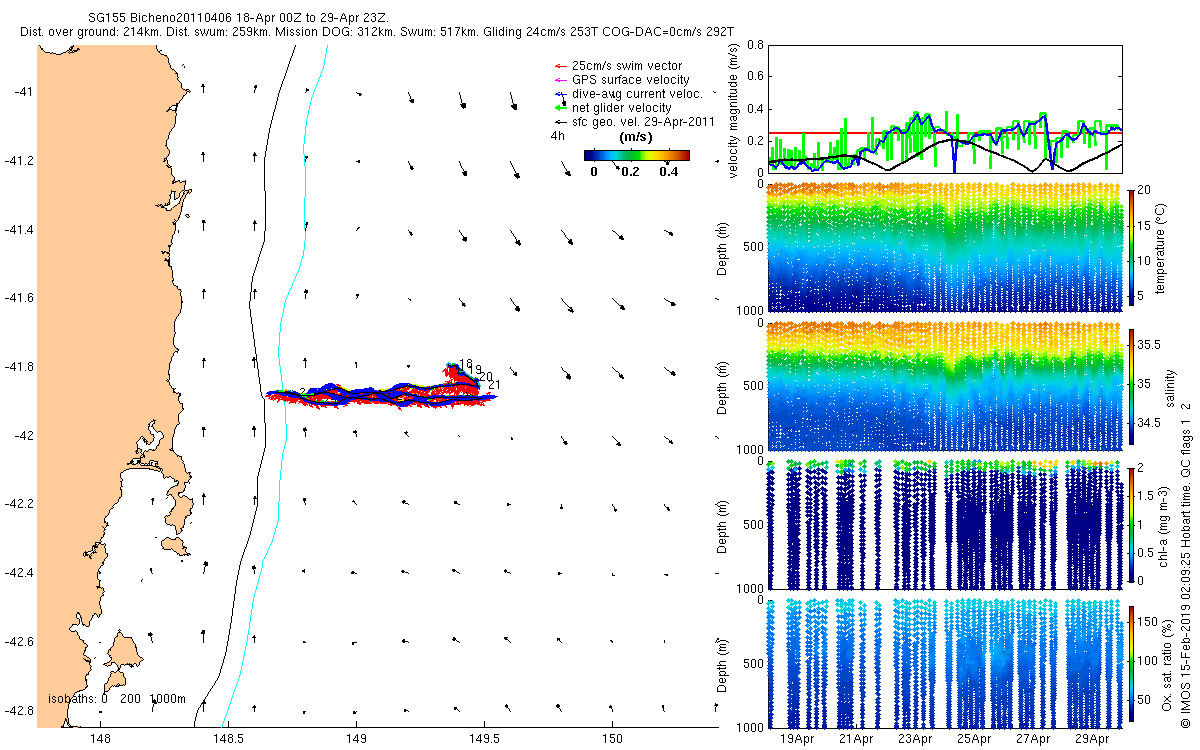Click the '150' longitude tick label

coord(613,739)
